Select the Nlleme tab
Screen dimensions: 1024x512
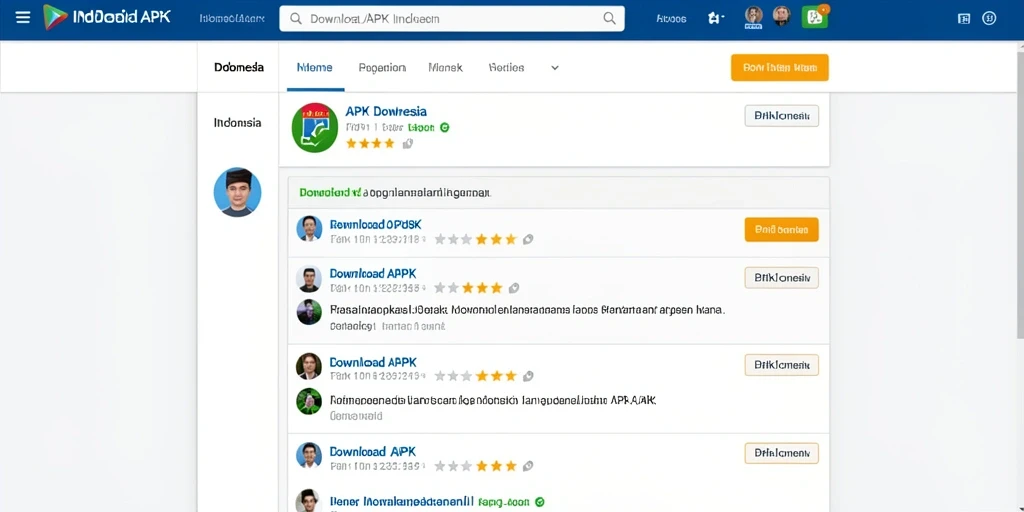pos(315,67)
